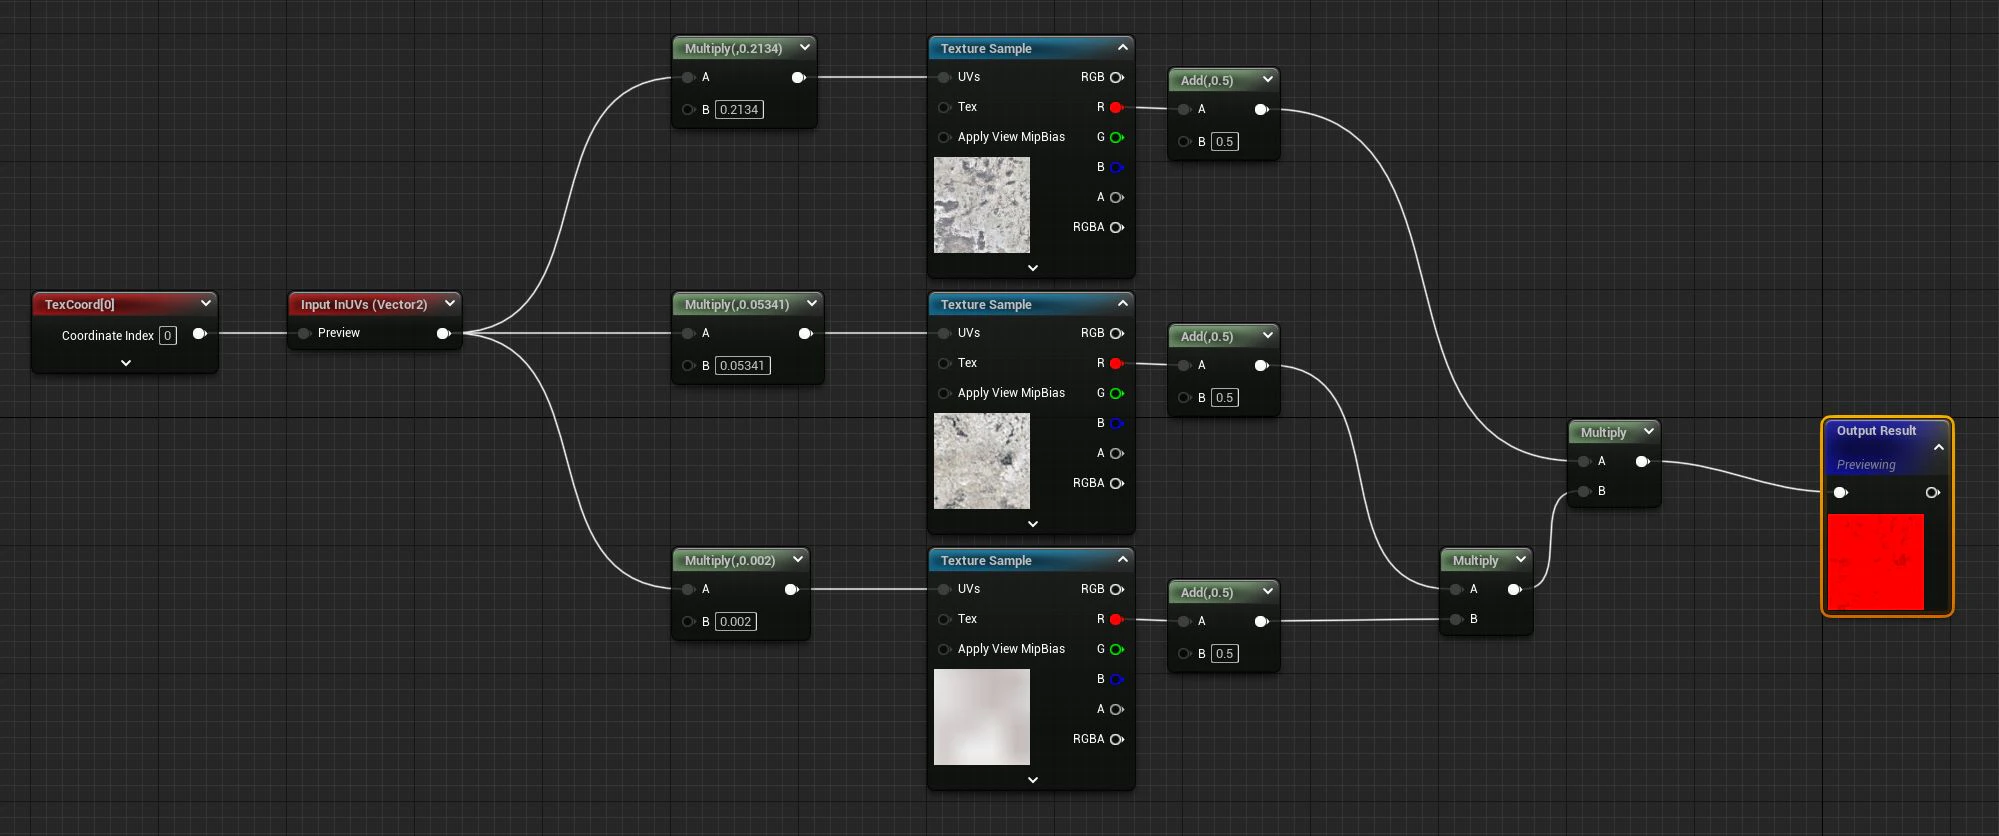Click the Previewing label in Output Result
Viewport: 1999px width, 836px height.
(x=1866, y=465)
